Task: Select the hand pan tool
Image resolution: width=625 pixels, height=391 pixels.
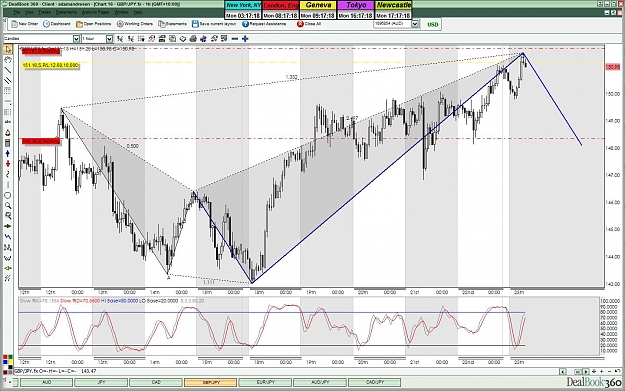Action: (x=8, y=60)
